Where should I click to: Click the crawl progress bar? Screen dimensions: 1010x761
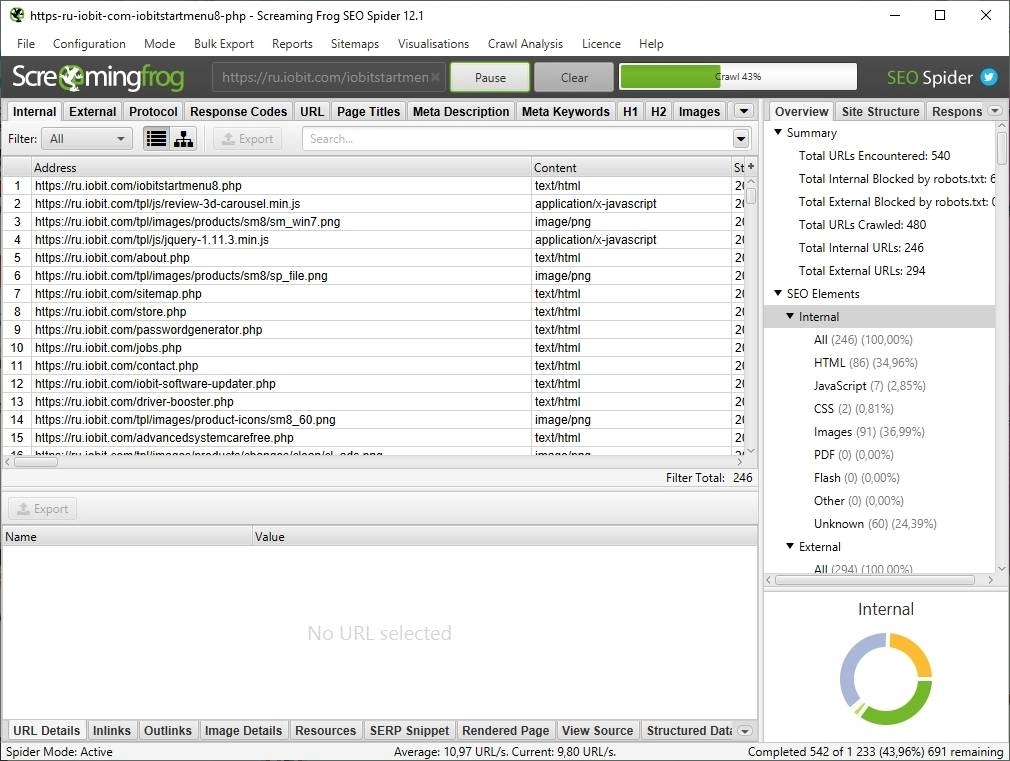[738, 77]
